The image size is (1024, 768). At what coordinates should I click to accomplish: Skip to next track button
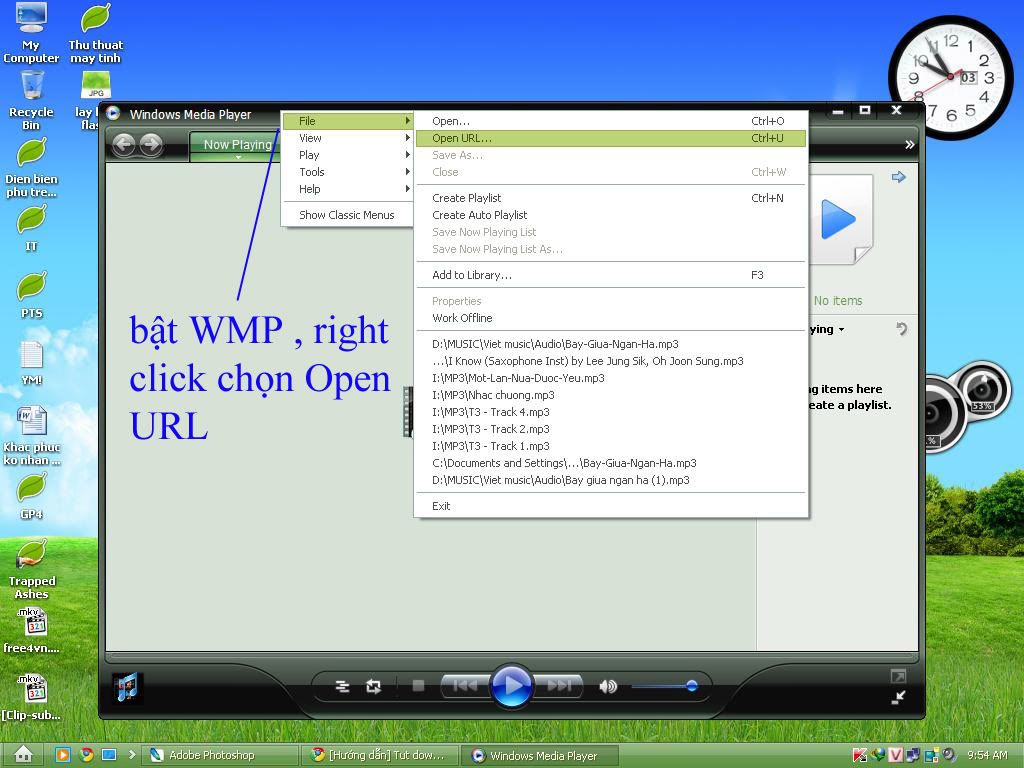tap(559, 686)
